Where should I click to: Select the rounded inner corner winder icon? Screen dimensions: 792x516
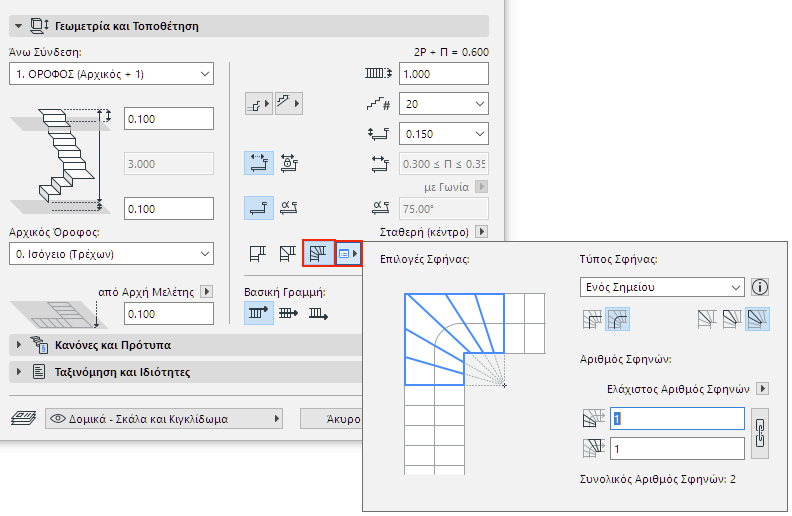tap(617, 319)
